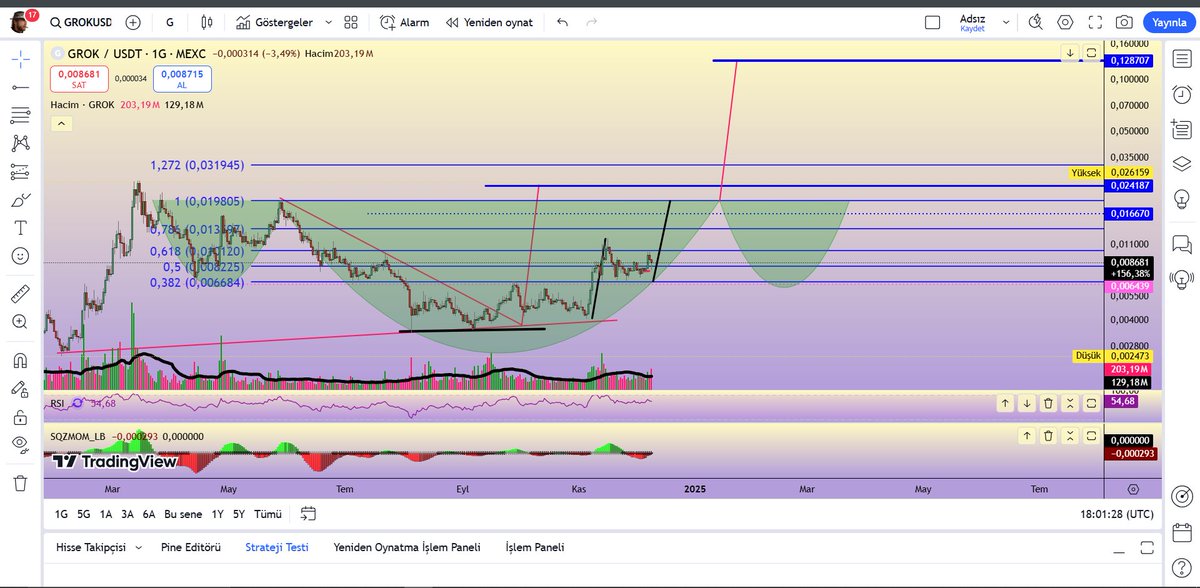Open the patterns drawing tools
This screenshot has width=1200, height=588.
coord(20,144)
